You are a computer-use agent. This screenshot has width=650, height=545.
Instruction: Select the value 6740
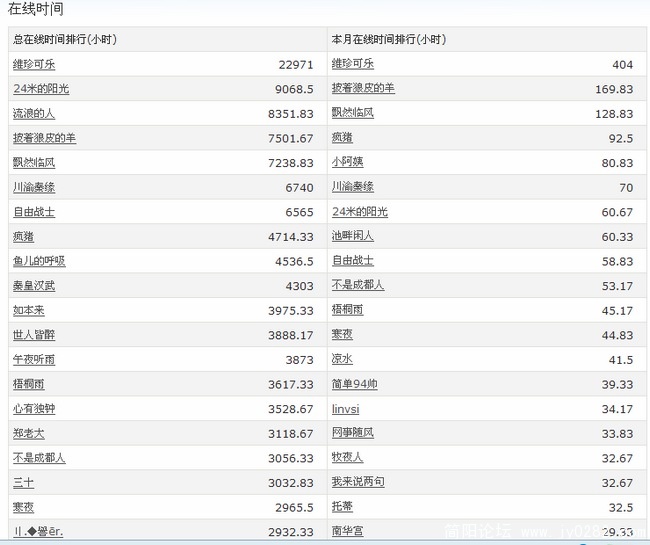tap(299, 188)
